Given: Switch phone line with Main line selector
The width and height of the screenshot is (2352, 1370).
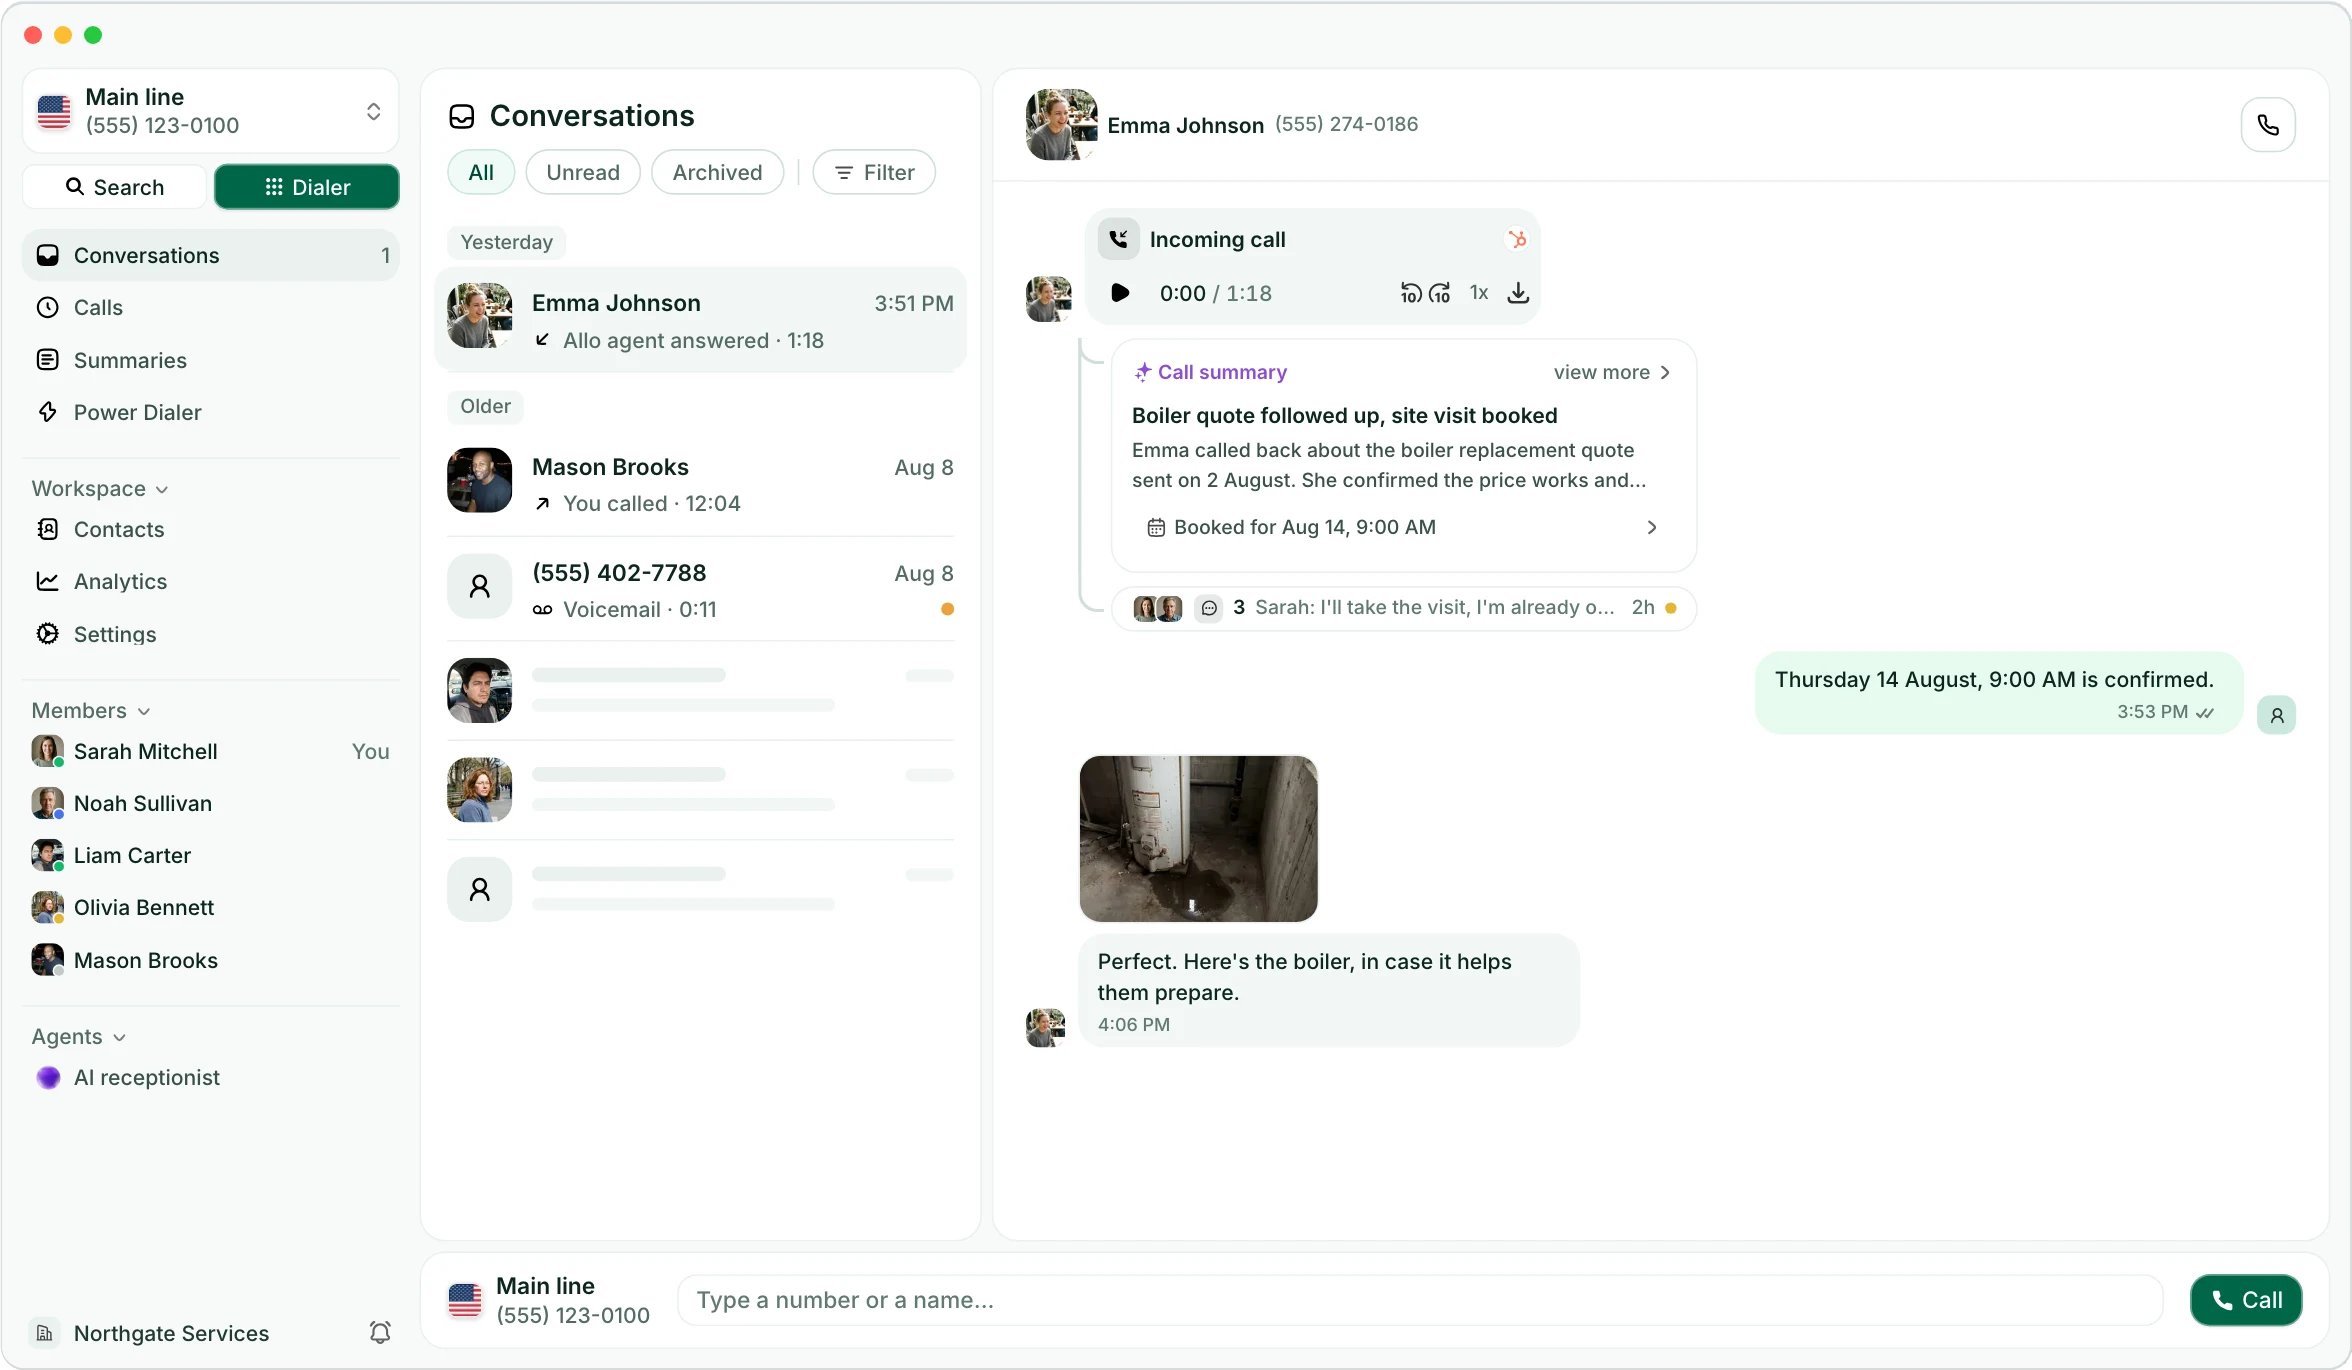Looking at the screenshot, I should tap(211, 111).
